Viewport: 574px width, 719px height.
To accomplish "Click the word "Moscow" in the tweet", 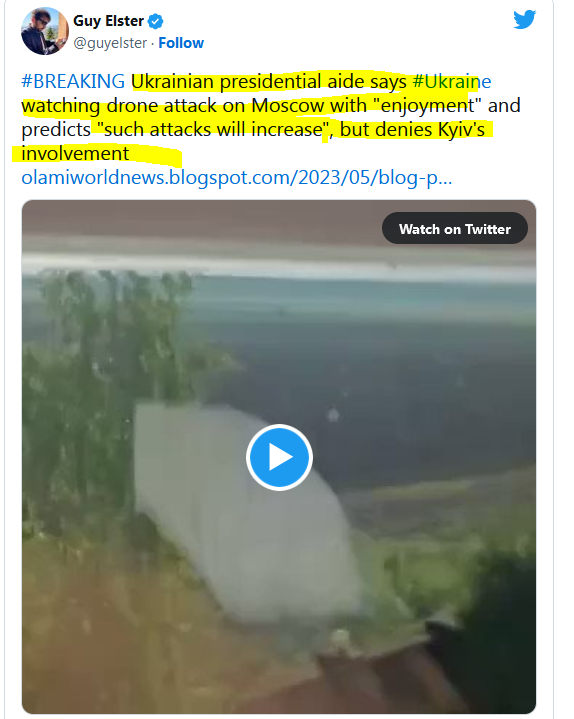I will click(287, 106).
